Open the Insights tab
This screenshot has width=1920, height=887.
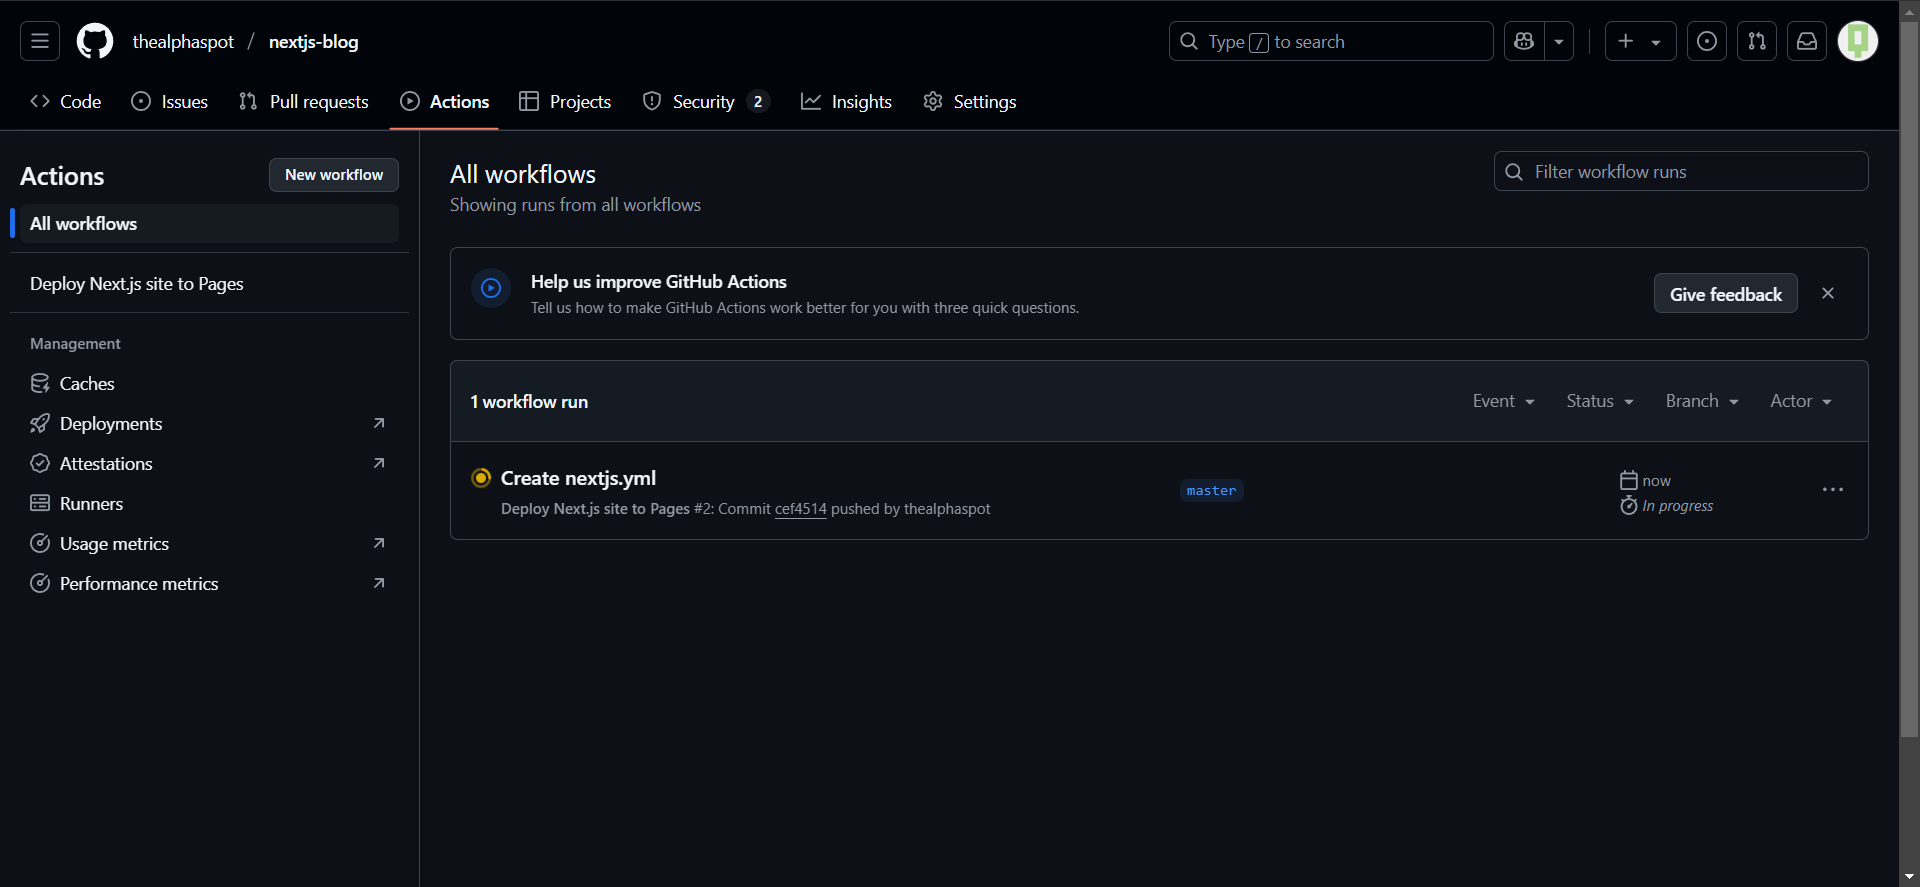[846, 101]
